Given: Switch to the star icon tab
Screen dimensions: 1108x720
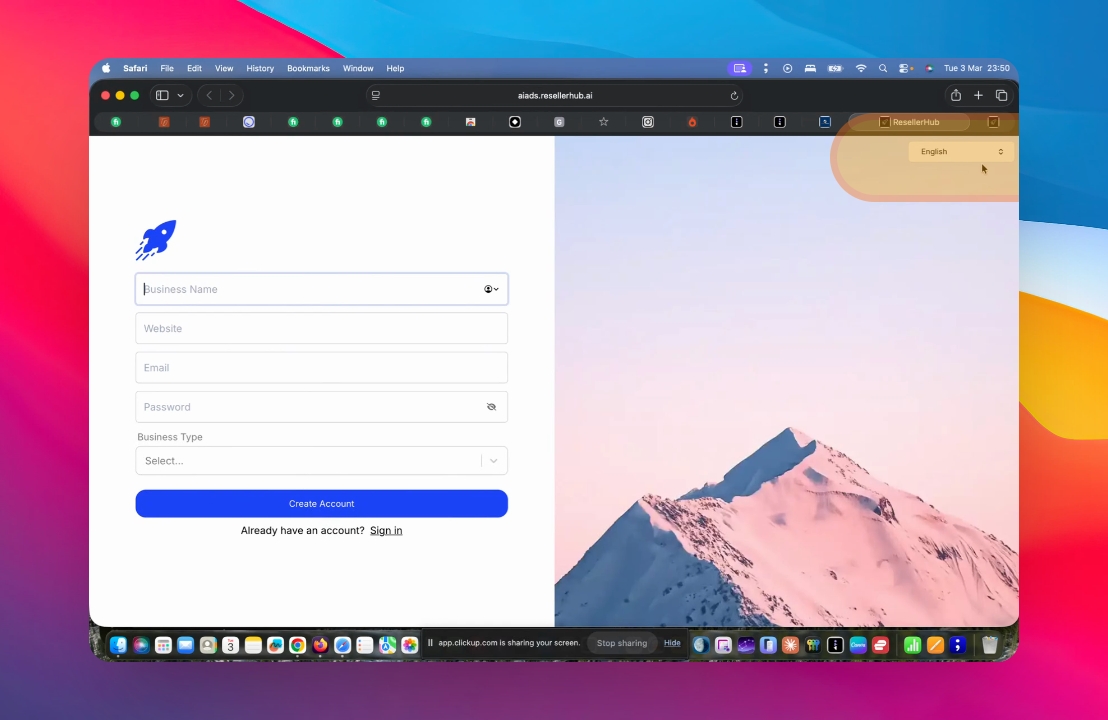Looking at the screenshot, I should pyautogui.click(x=603, y=122).
